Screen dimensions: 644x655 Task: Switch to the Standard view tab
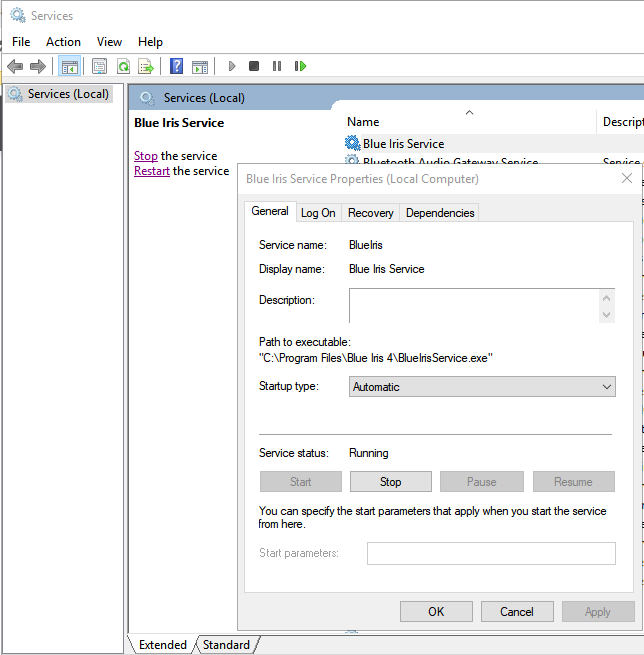(x=226, y=645)
